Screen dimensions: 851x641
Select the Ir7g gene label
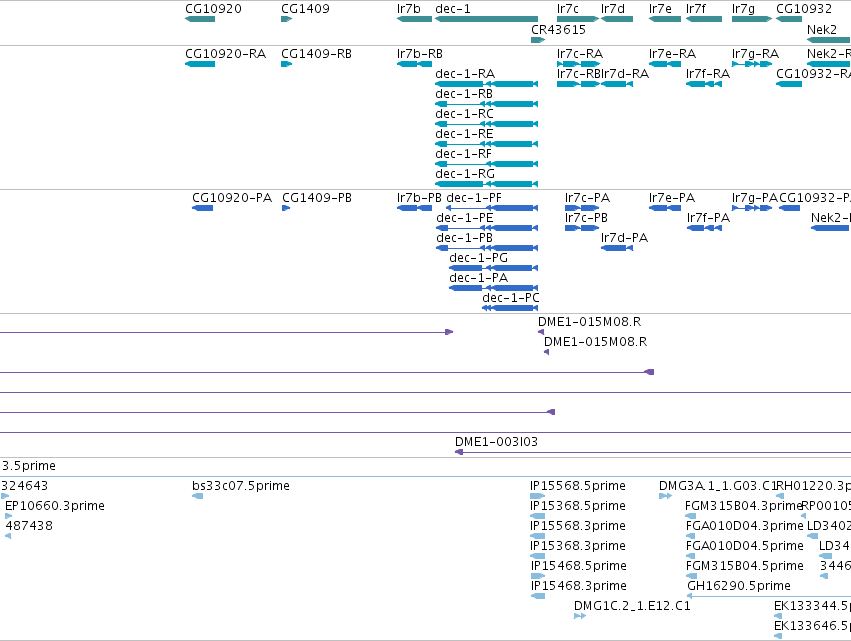743,9
